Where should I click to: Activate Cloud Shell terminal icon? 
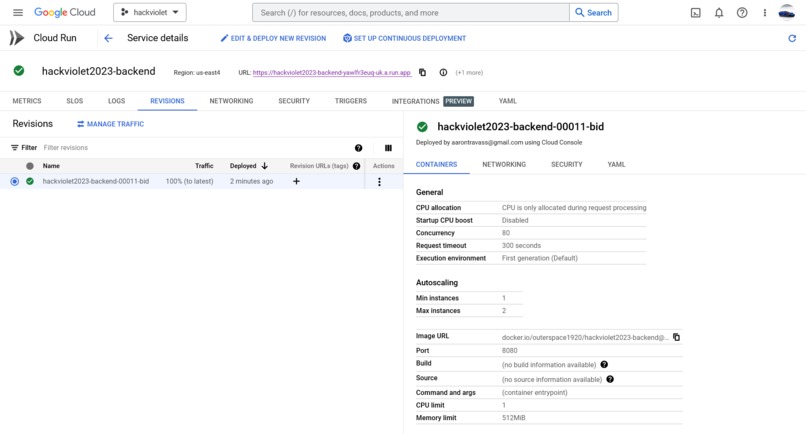click(x=695, y=13)
